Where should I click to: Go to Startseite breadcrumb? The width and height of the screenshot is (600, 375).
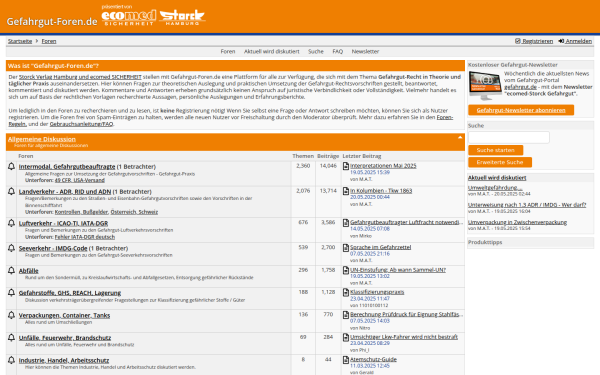coord(20,41)
